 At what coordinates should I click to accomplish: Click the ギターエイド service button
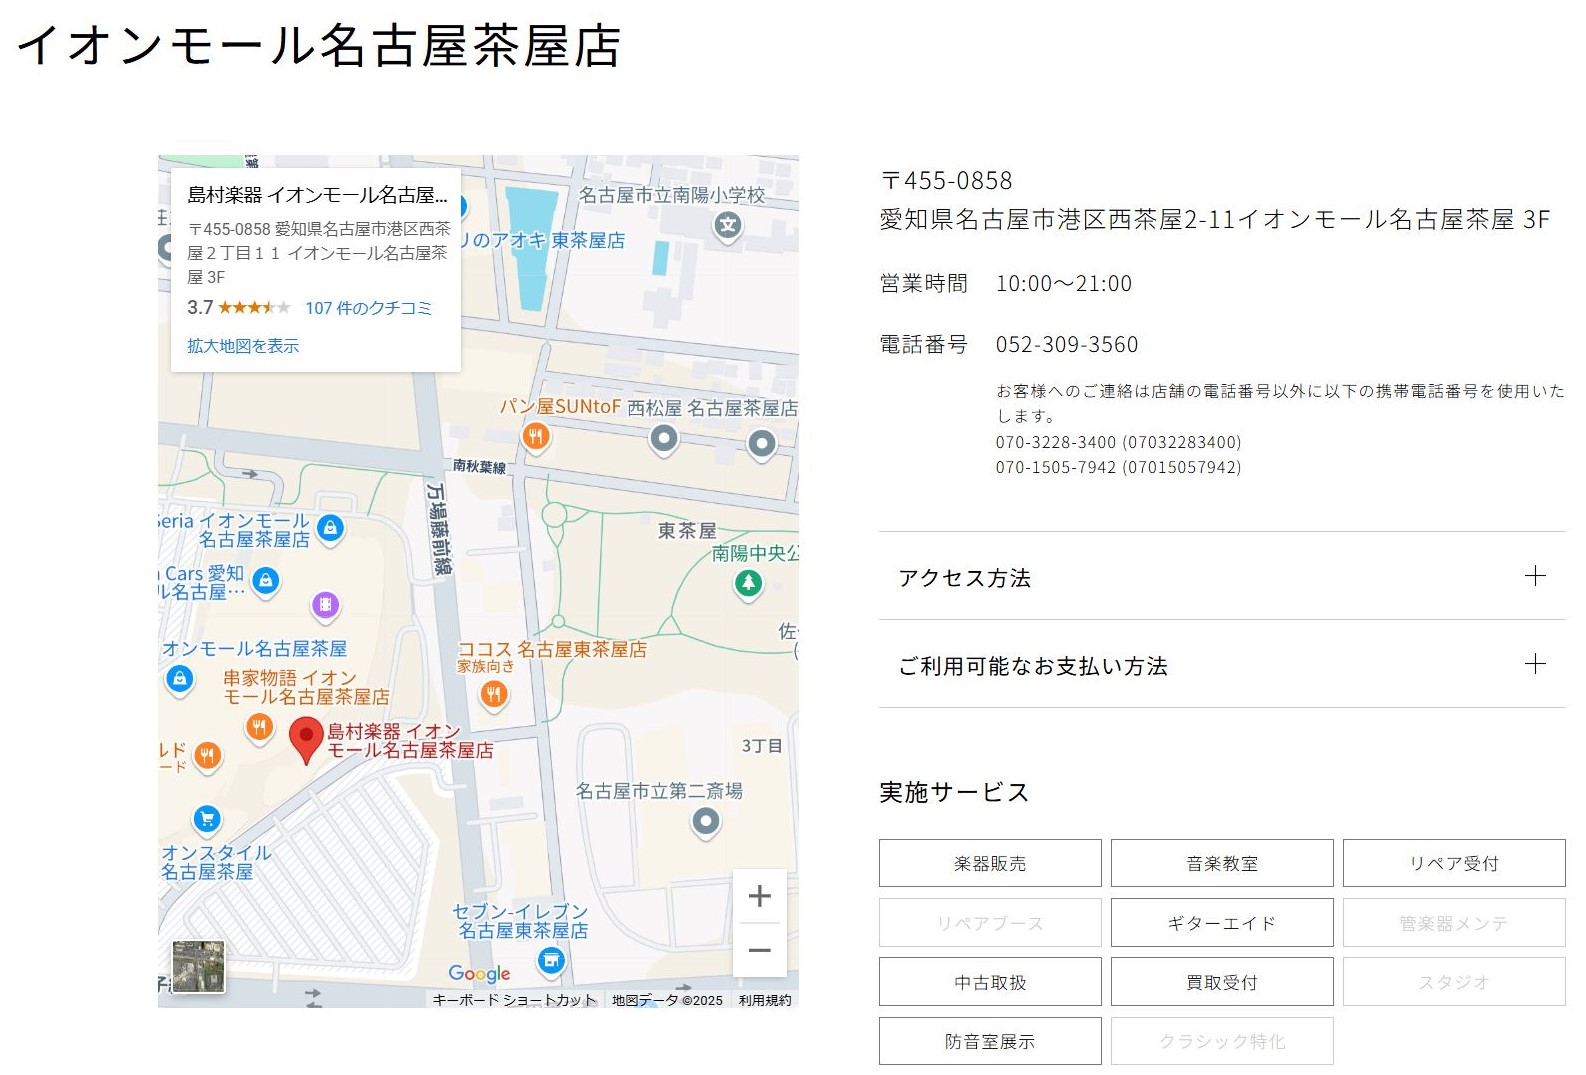(1222, 923)
